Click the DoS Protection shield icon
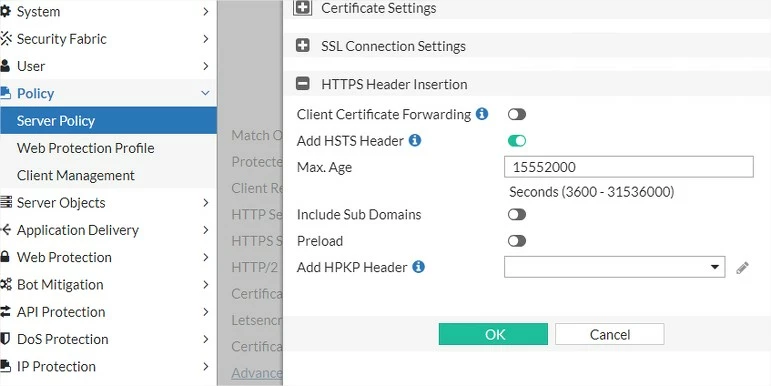The height and width of the screenshot is (386, 771). (x=5, y=339)
